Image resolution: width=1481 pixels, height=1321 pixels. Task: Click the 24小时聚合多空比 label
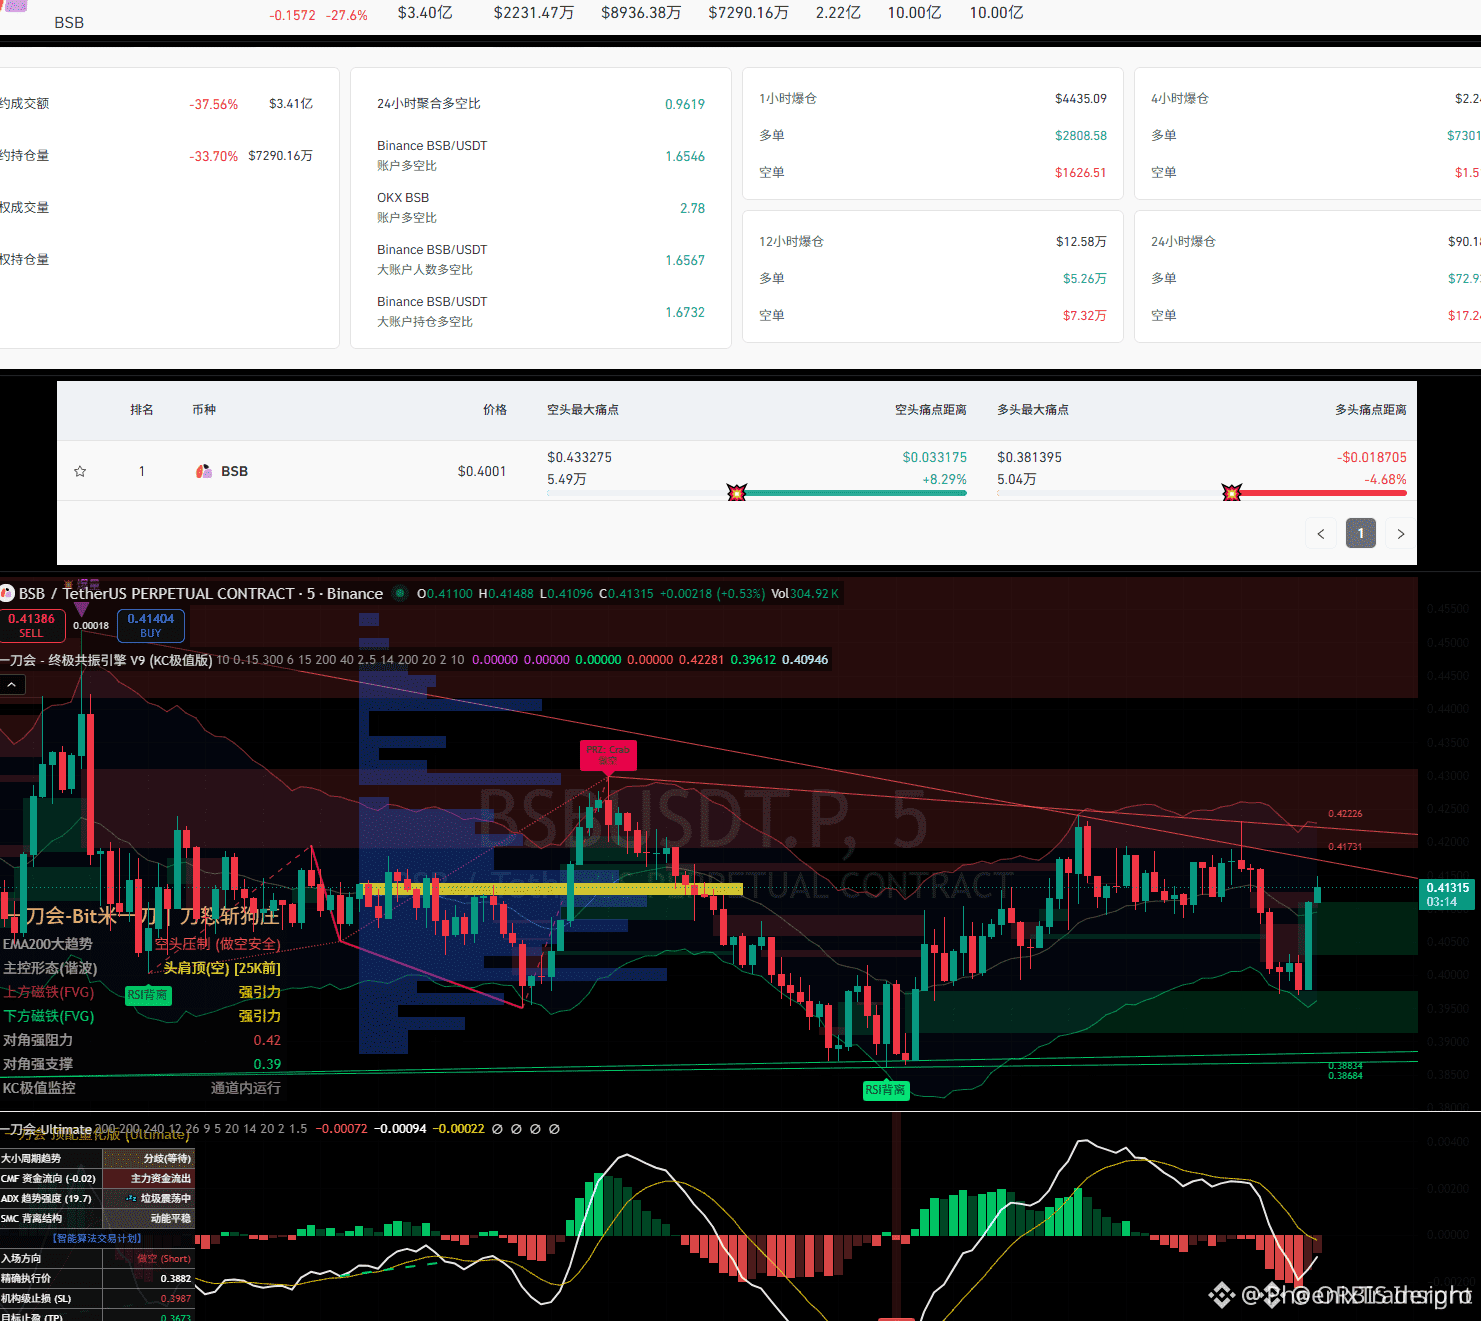tap(429, 104)
